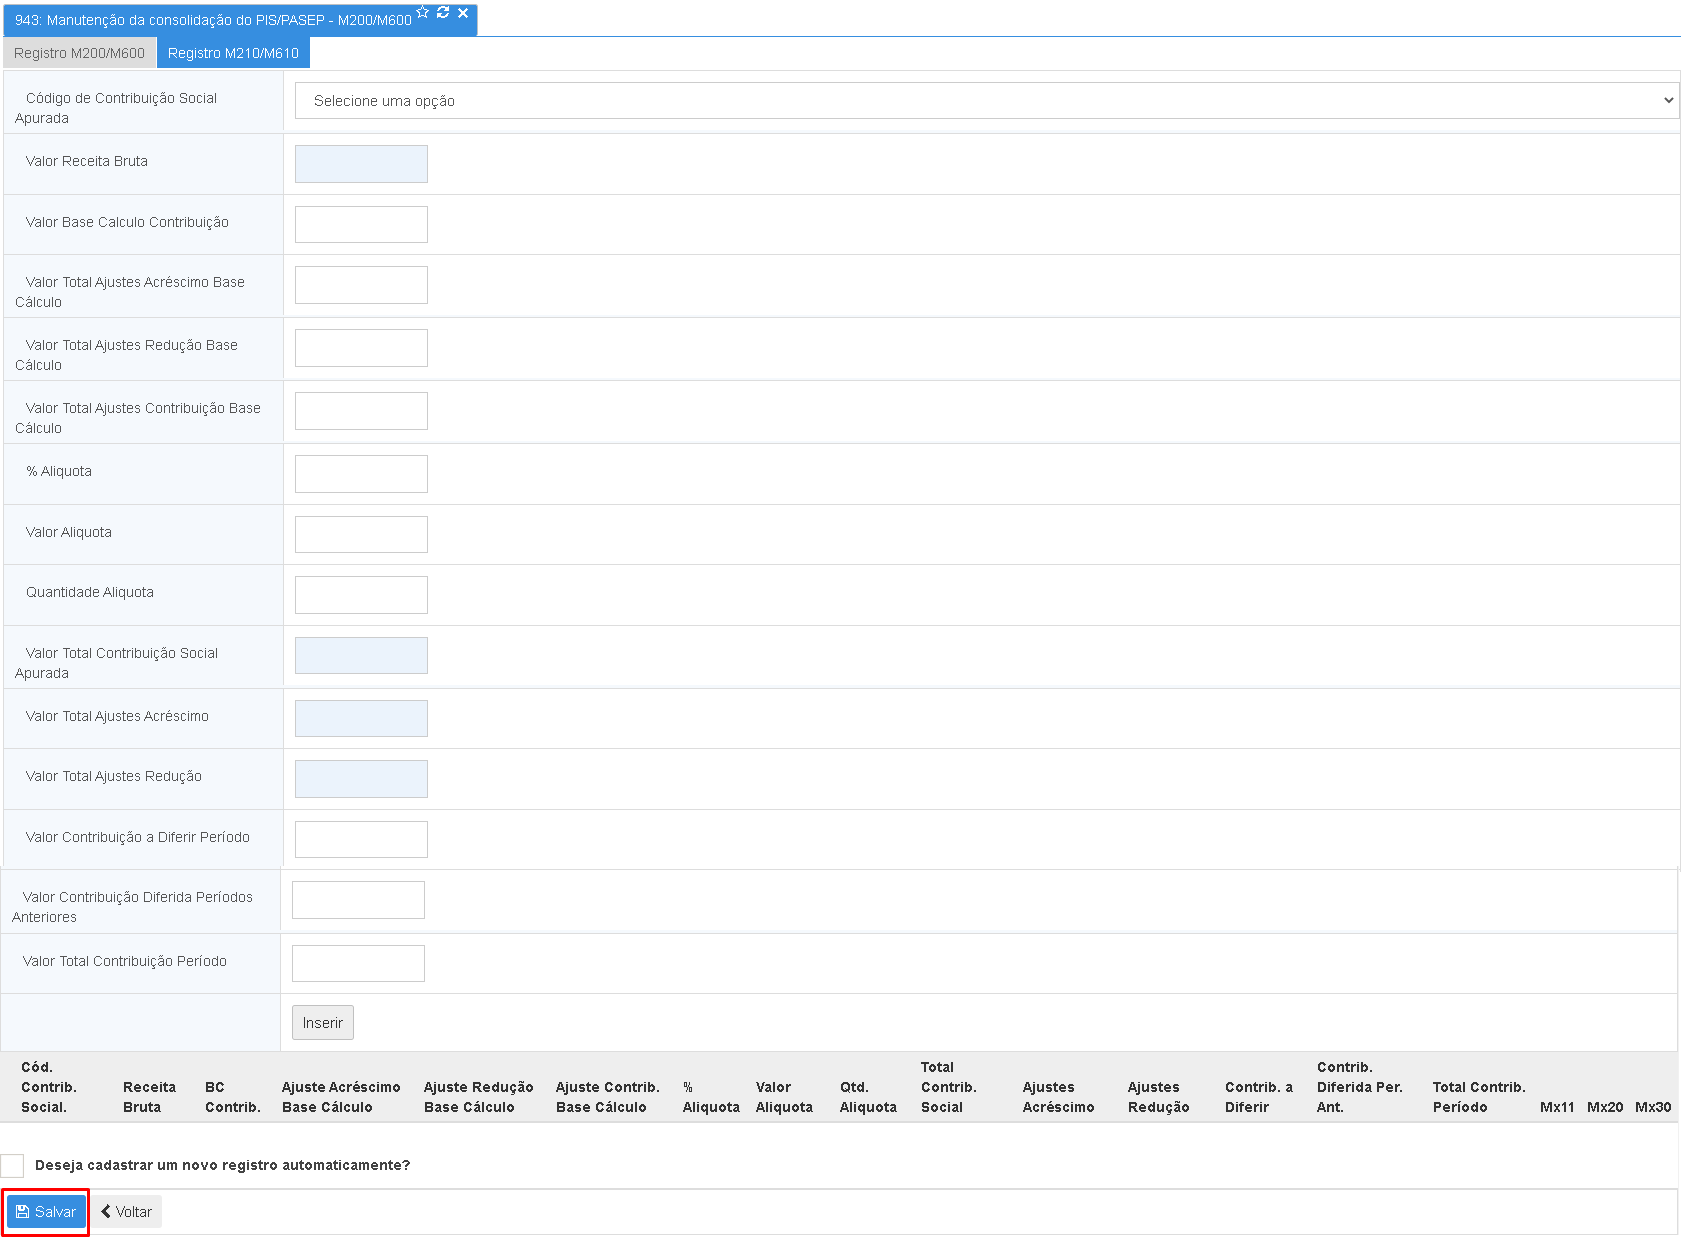Click the Qtd. Aliquota column header
Viewport: 1684px width, 1248px height.
[868, 1098]
